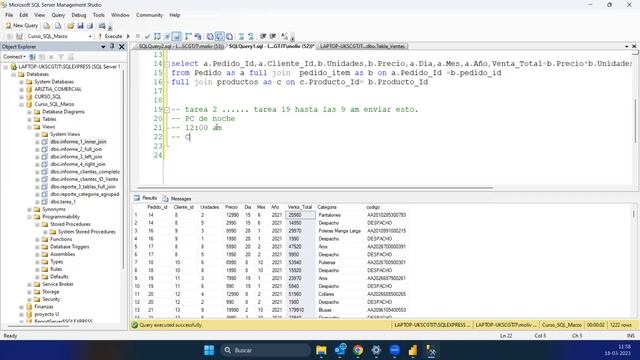
Task: Click the Venta_Total column header
Action: pyautogui.click(x=300, y=207)
